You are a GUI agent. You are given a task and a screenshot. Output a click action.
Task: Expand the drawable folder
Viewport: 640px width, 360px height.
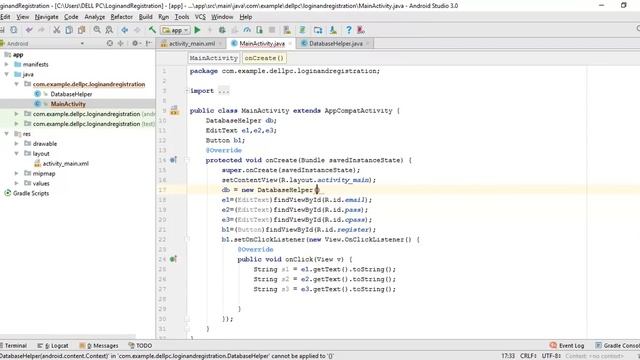pos(16,144)
